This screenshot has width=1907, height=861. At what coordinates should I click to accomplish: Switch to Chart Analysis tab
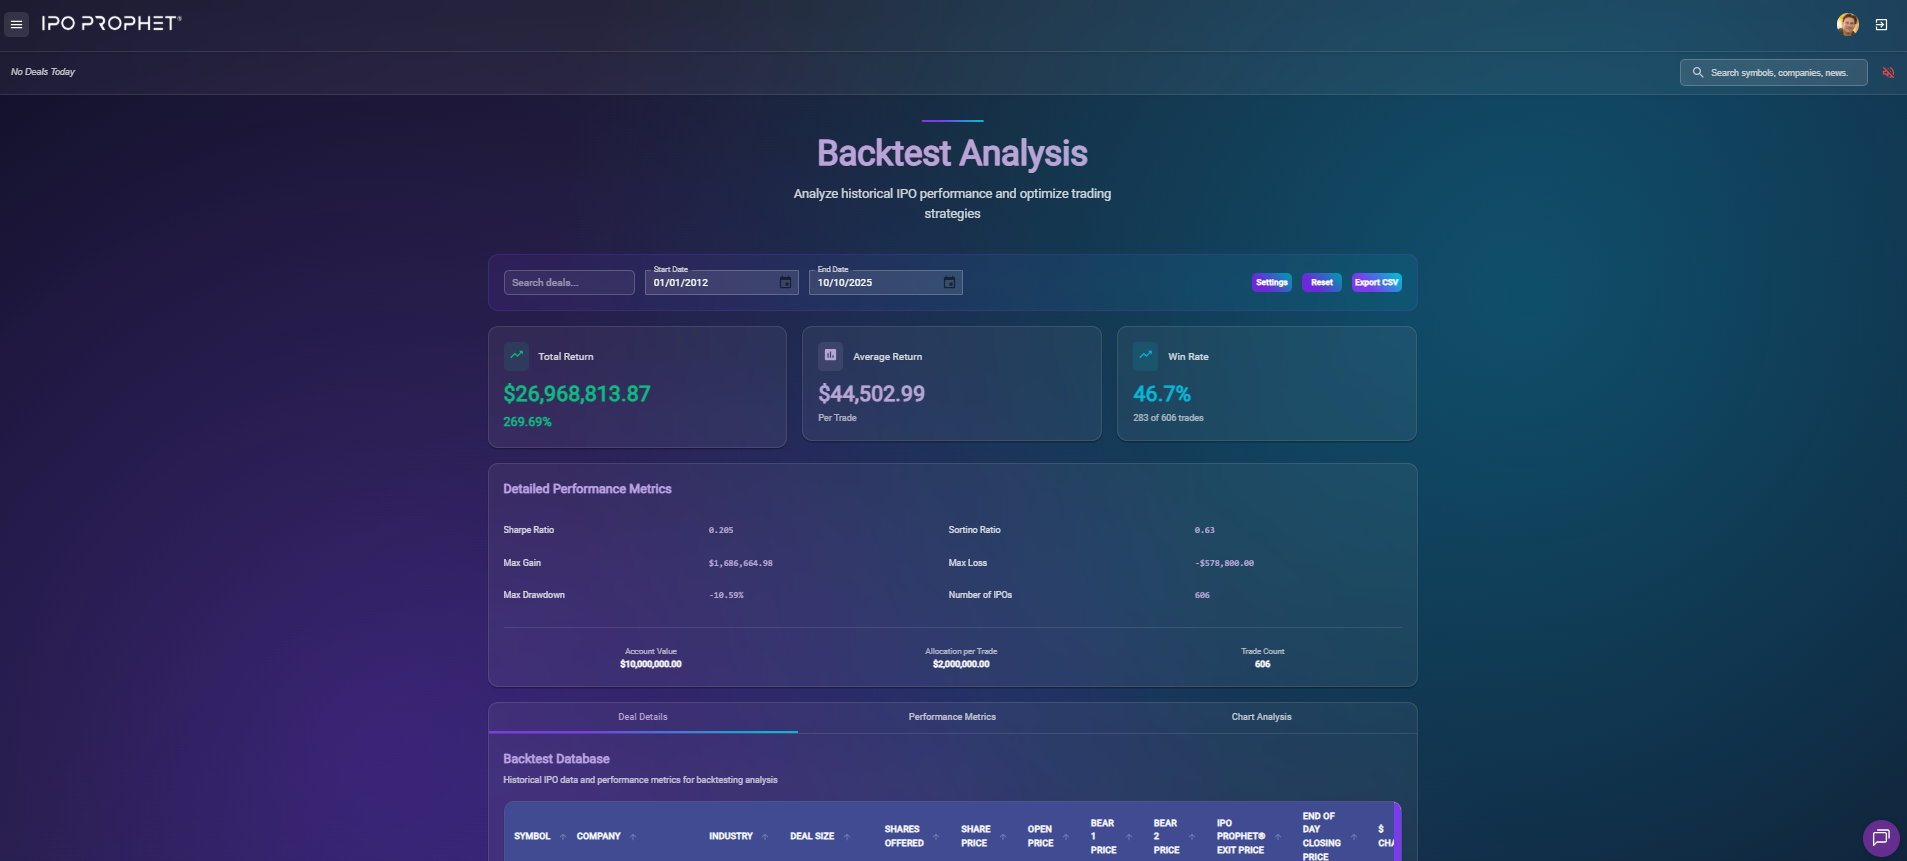tap(1260, 717)
